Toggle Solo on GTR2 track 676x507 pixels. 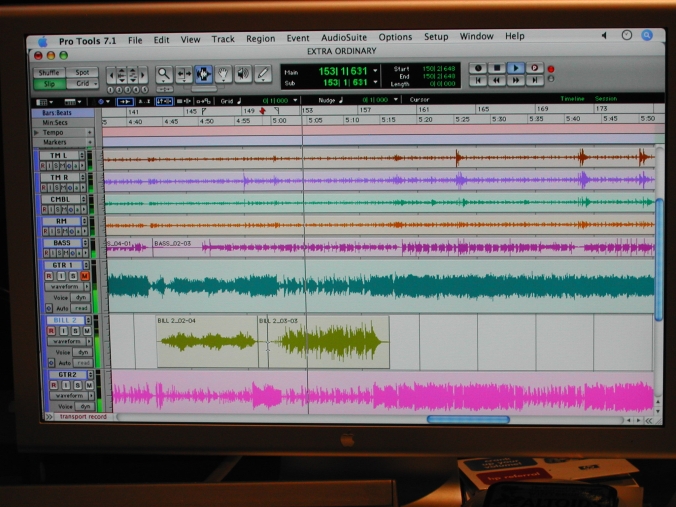[78, 385]
